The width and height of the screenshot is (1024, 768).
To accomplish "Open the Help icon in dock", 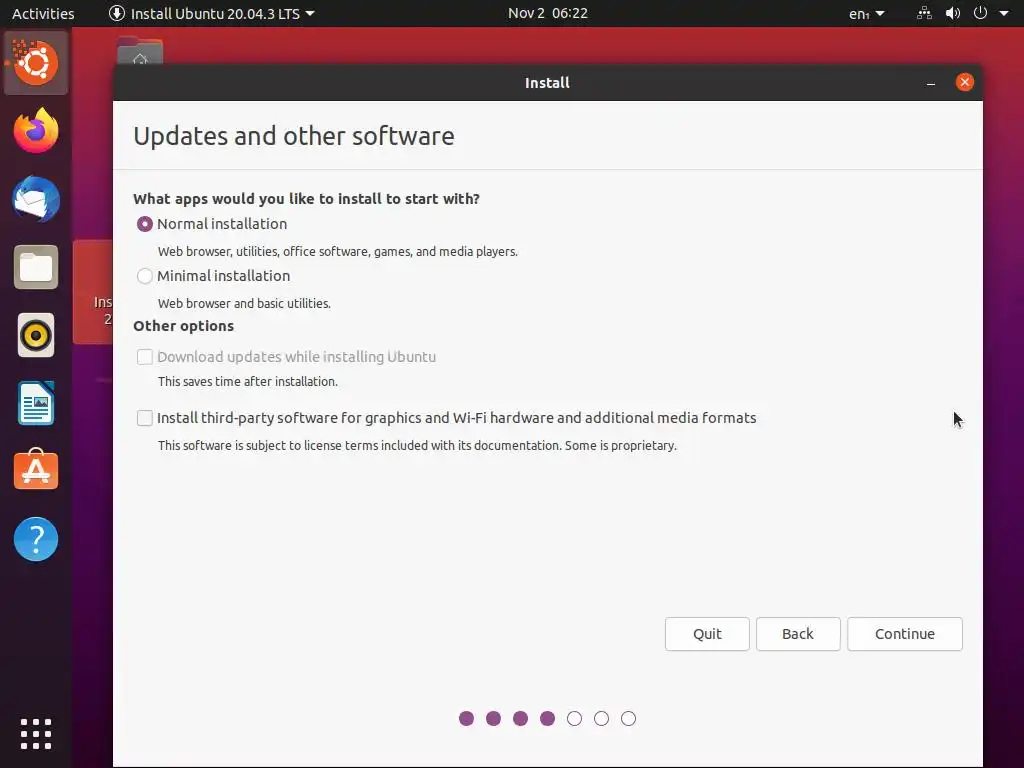I will pos(36,539).
